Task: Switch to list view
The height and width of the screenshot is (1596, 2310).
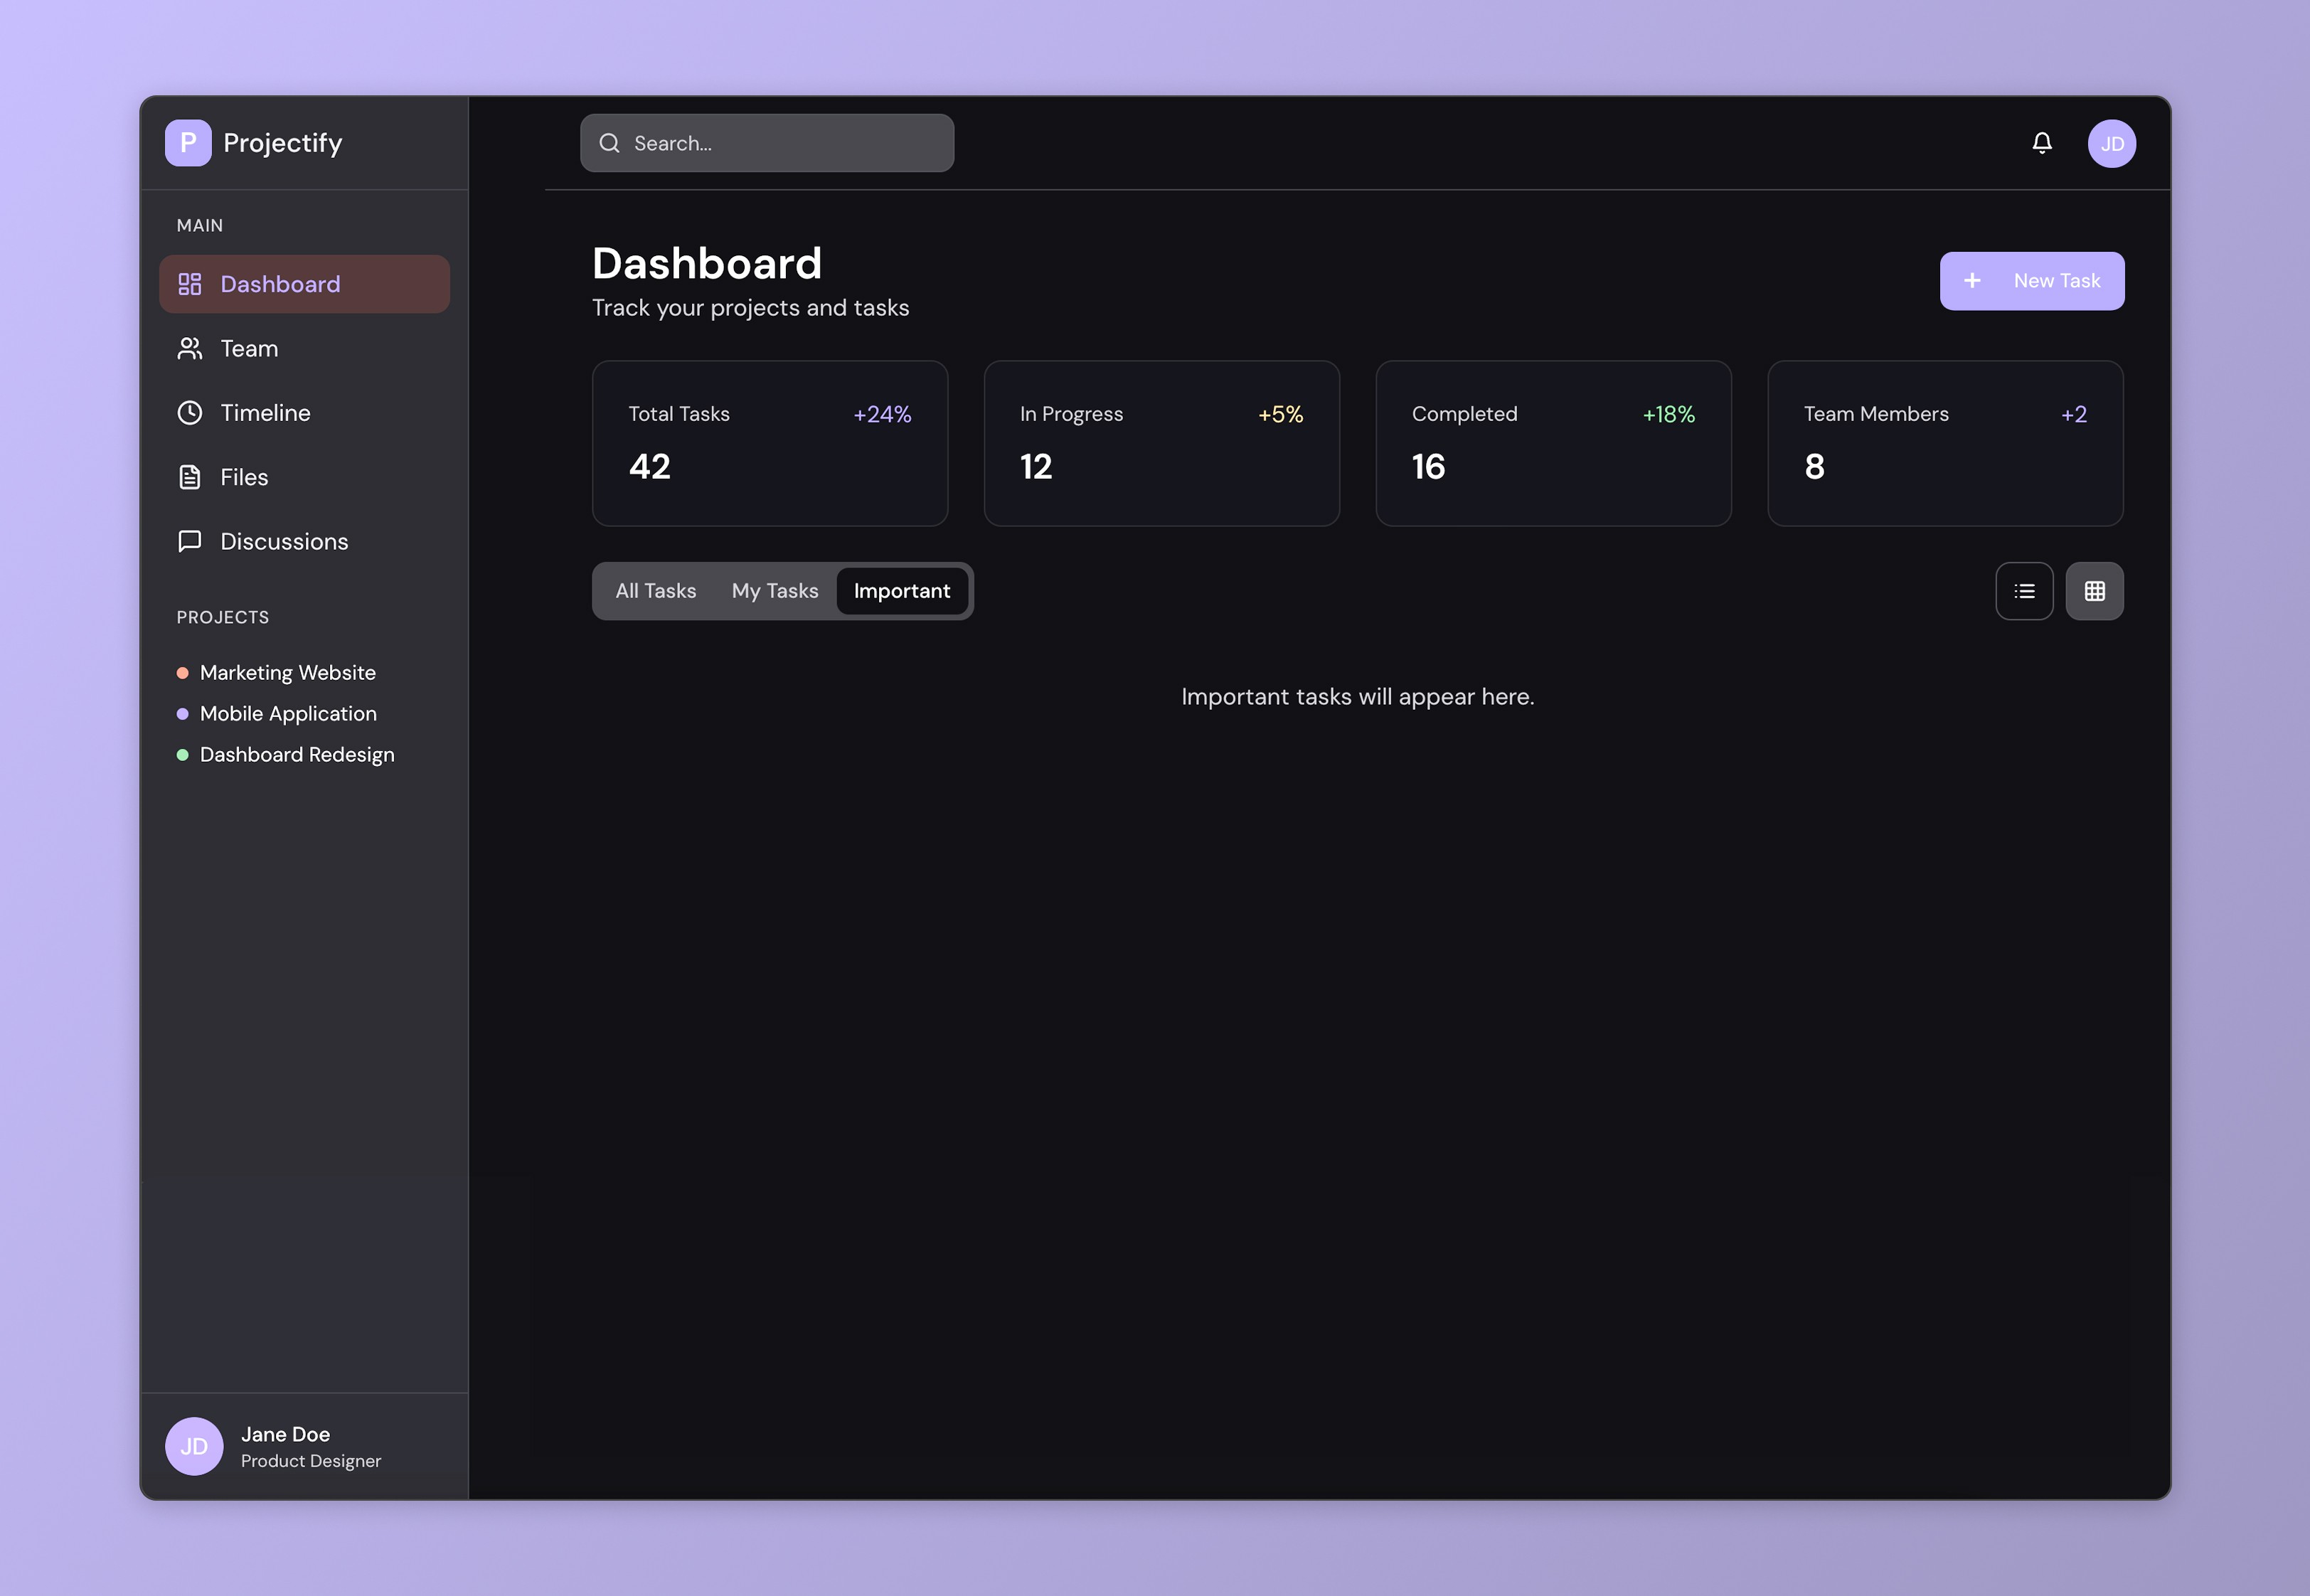Action: 2024,591
